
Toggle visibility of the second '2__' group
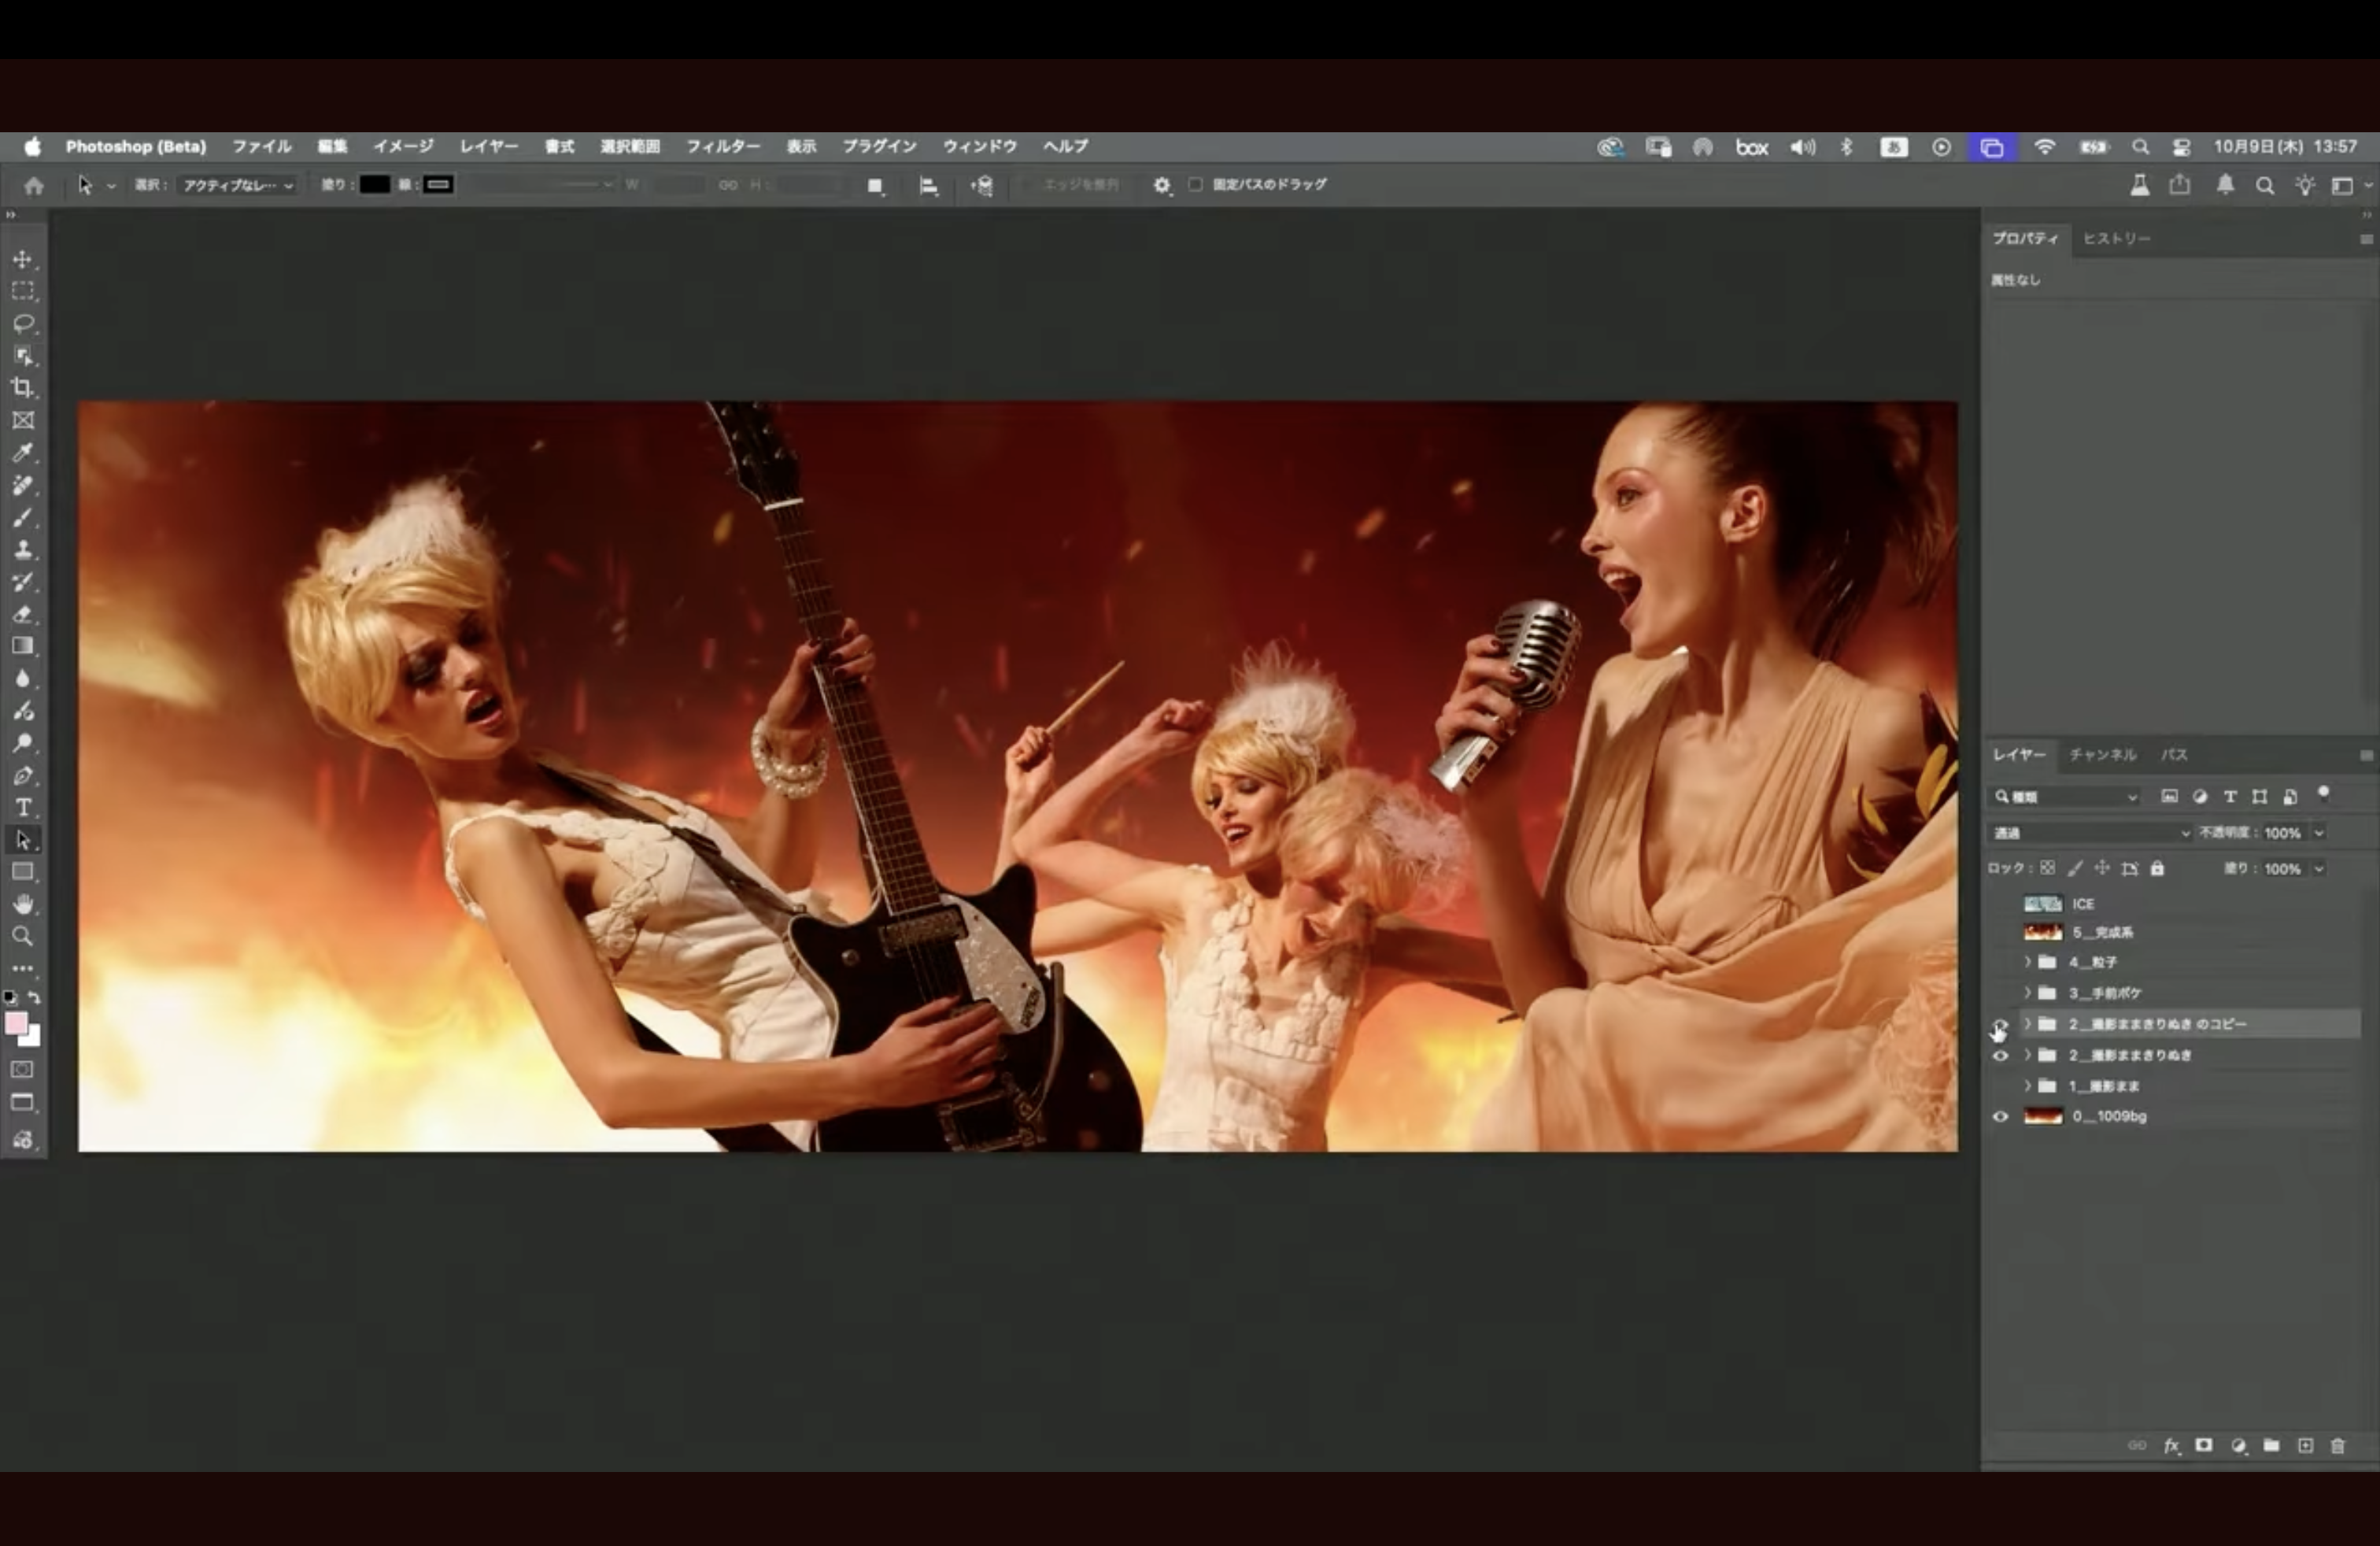(2000, 1056)
